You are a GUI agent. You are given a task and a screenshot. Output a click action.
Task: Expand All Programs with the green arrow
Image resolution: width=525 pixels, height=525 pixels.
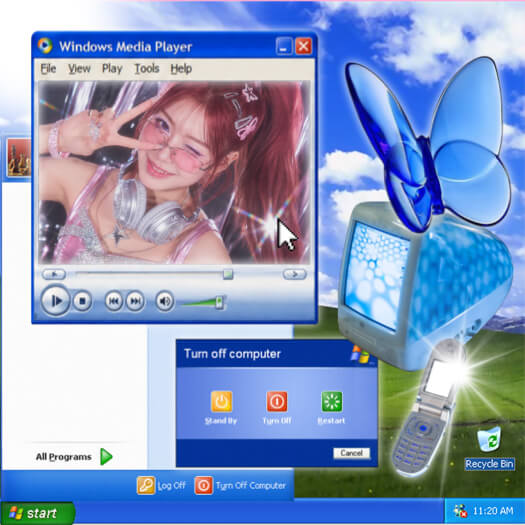tap(106, 457)
